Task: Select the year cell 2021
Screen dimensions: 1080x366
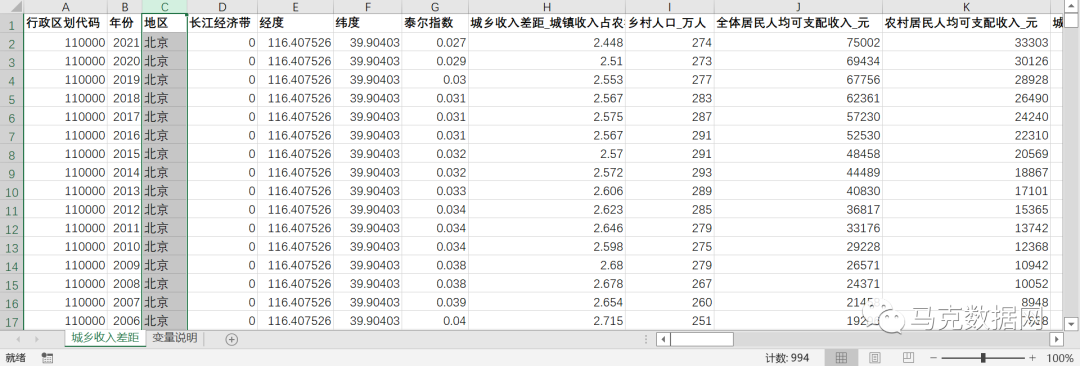Action: click(x=125, y=43)
